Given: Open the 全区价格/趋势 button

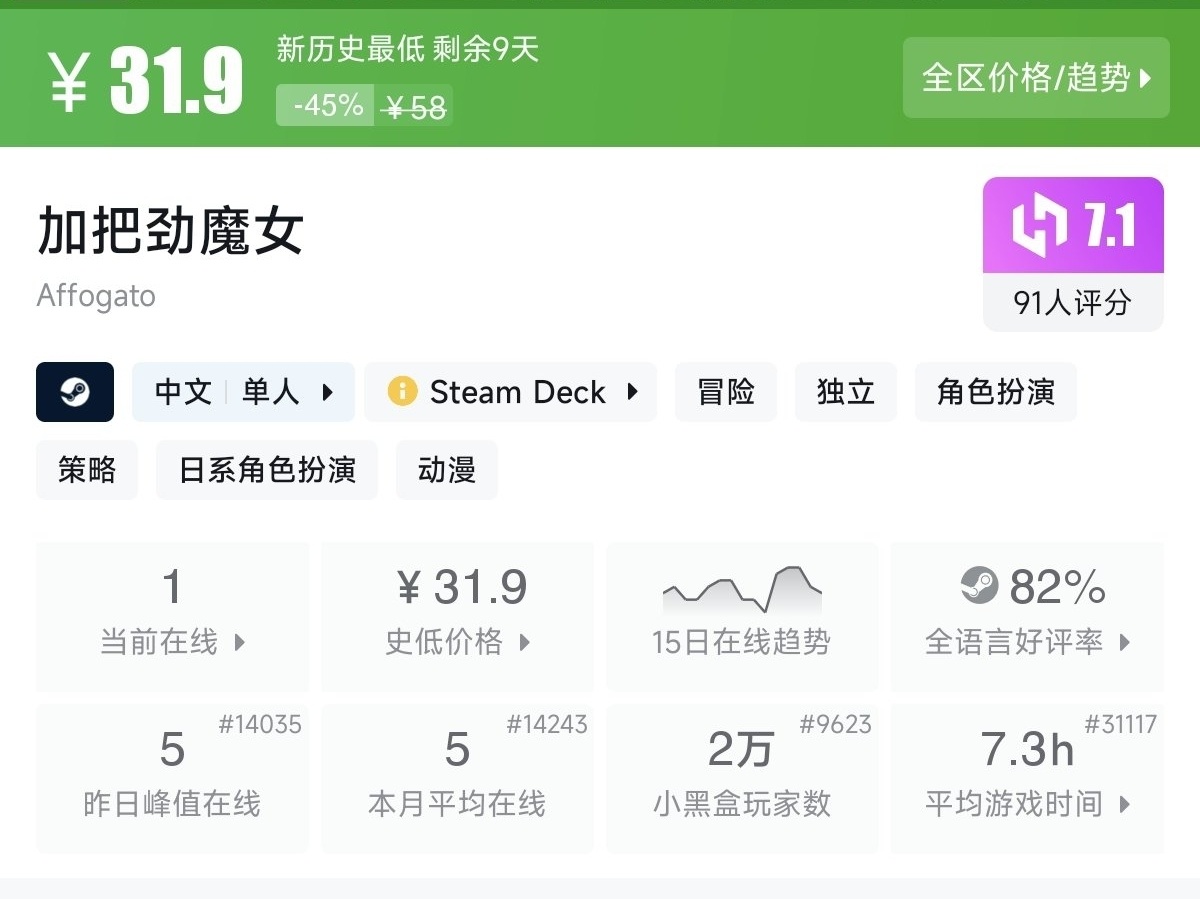Looking at the screenshot, I should [1036, 78].
